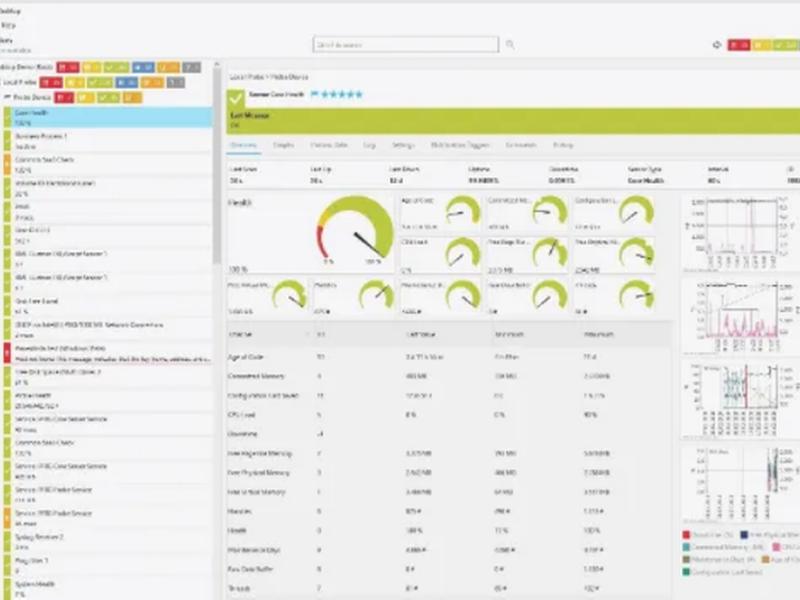
Task: Click the red status icon of the down sensor row
Action: 7,353
